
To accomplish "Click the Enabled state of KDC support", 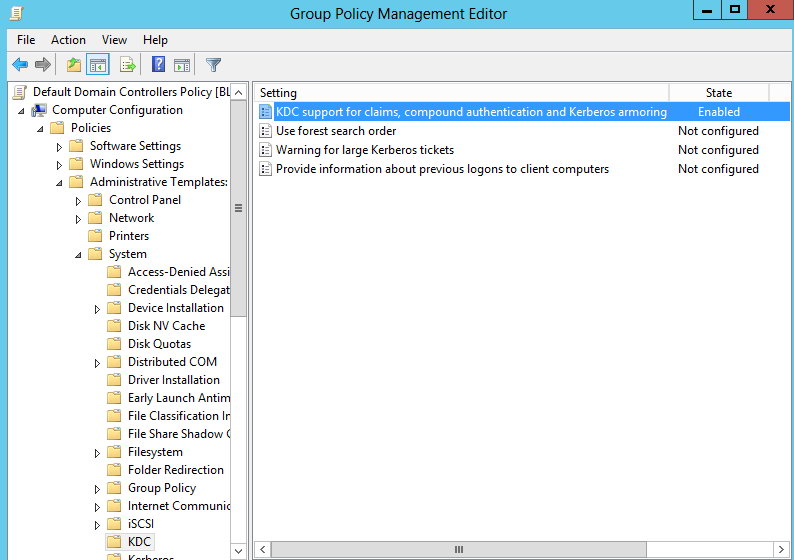I will (x=719, y=112).
